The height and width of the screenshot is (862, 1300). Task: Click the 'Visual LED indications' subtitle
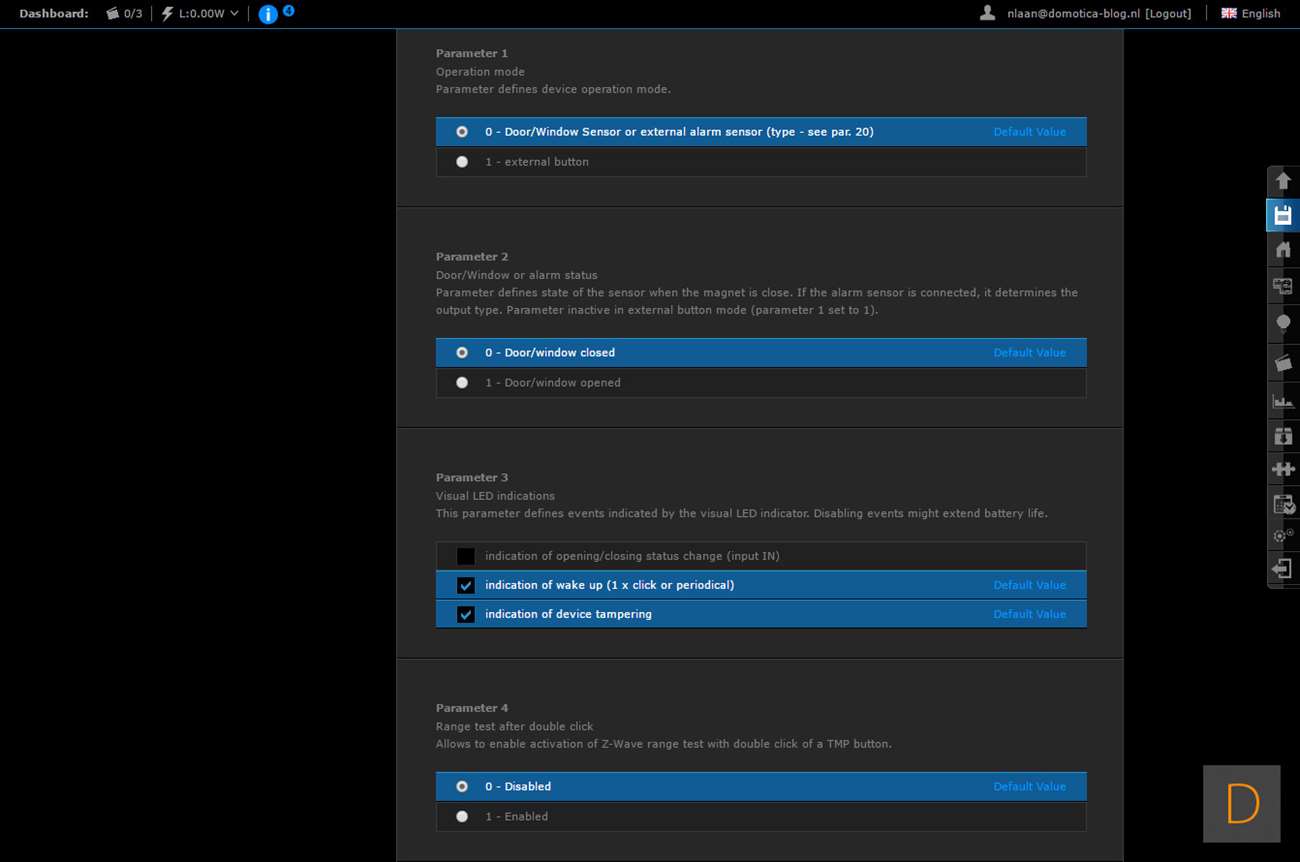495,496
